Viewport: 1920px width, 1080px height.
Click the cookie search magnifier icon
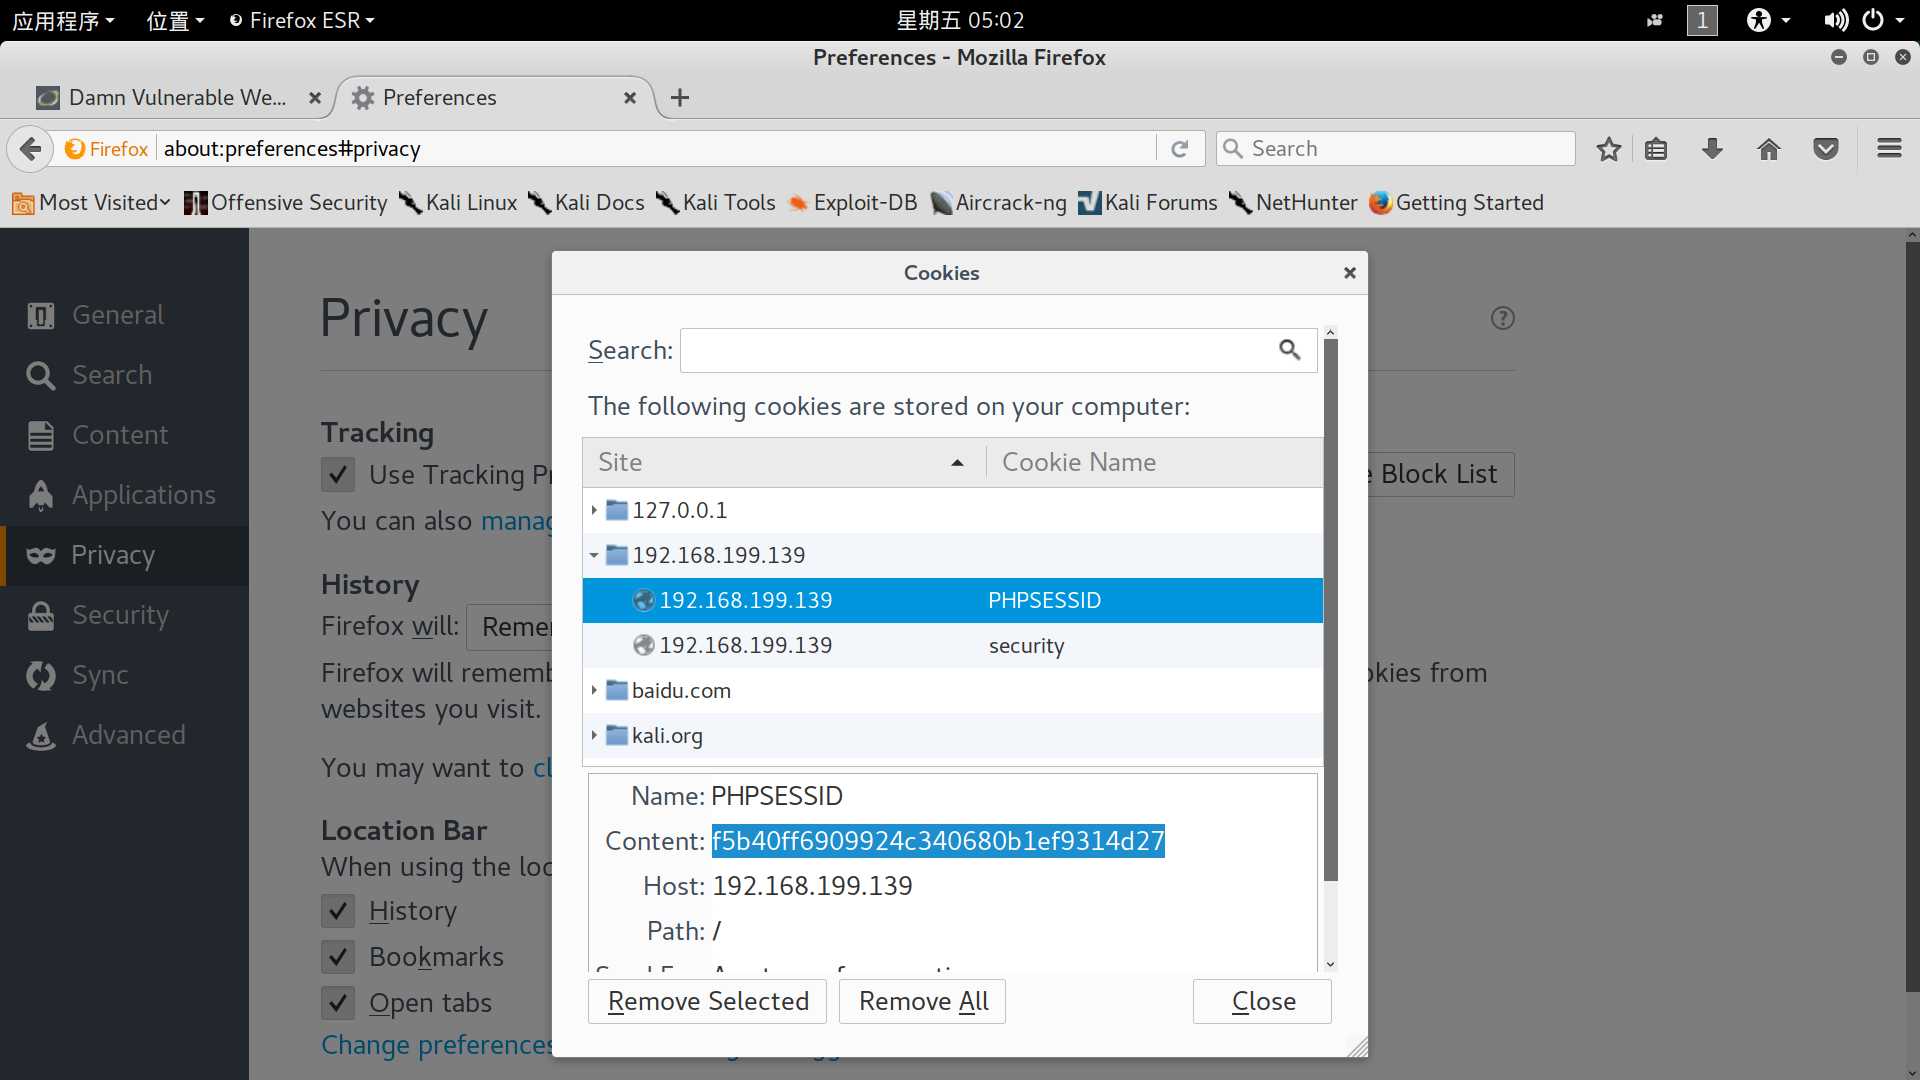[1288, 349]
